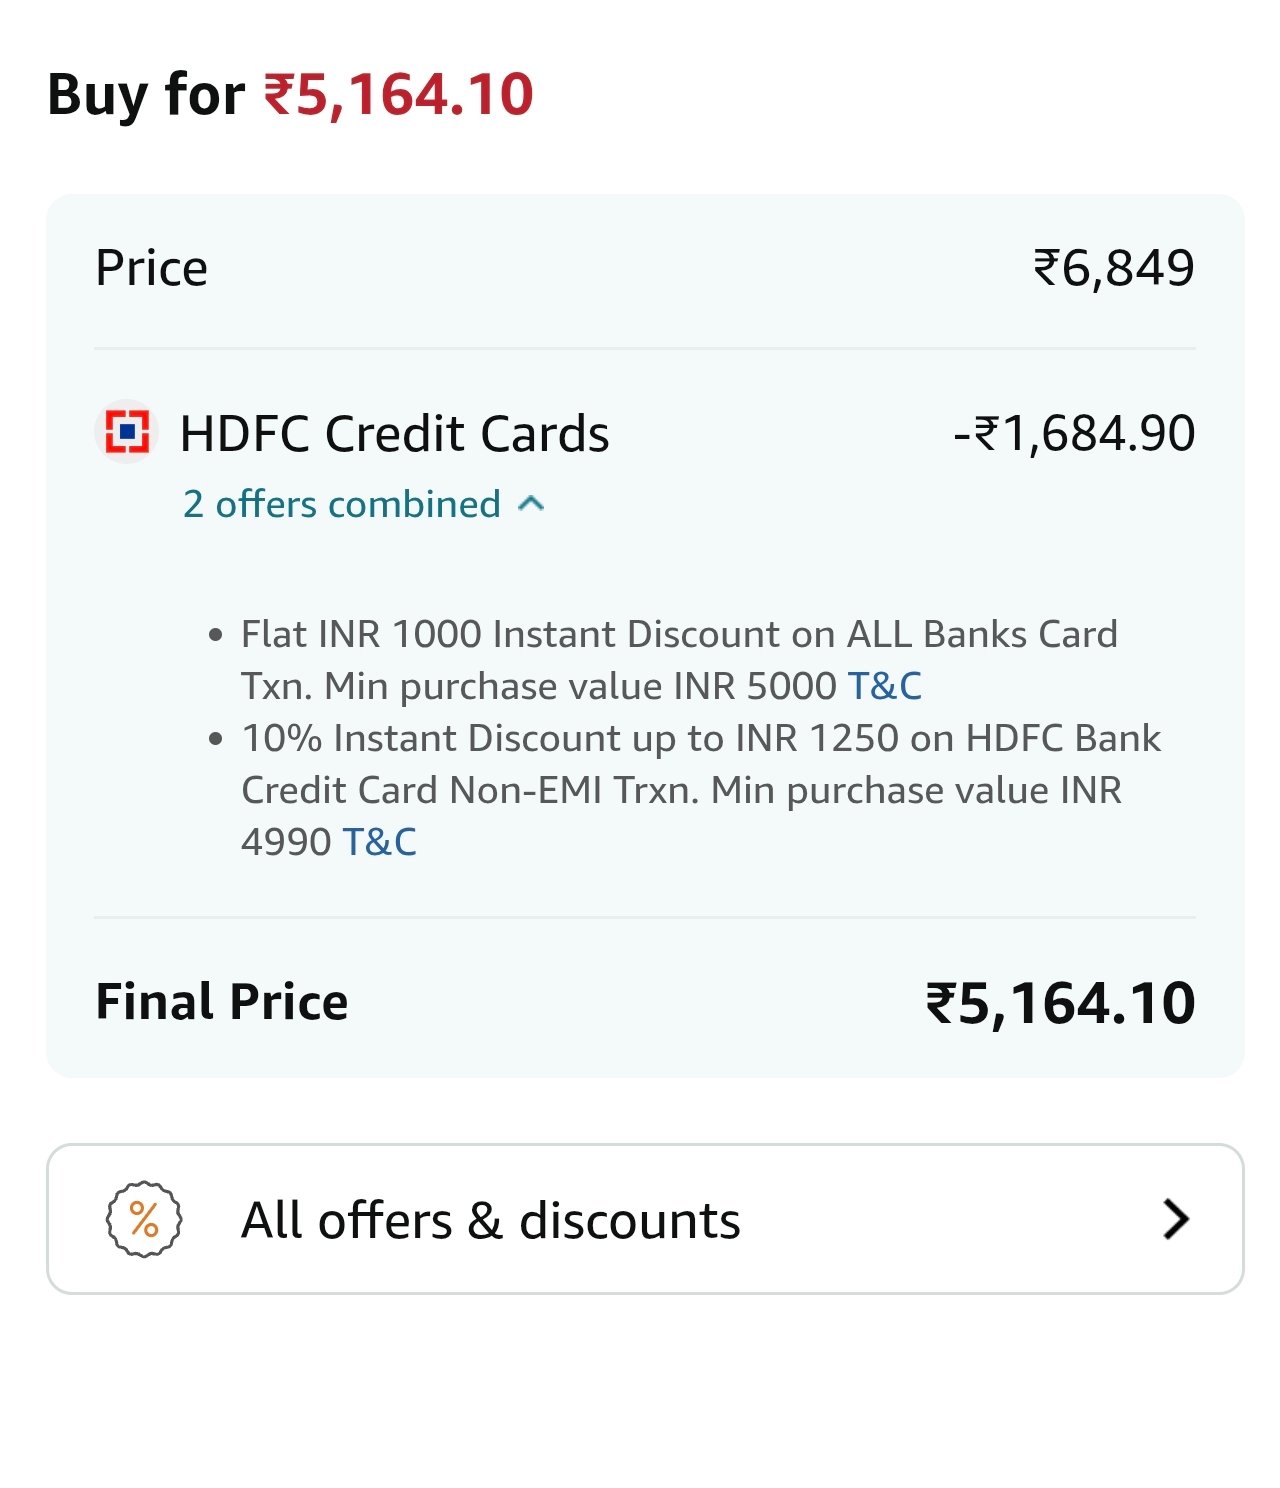
Task: Click the '2 offers combined' text
Action: pyautogui.click(x=341, y=504)
